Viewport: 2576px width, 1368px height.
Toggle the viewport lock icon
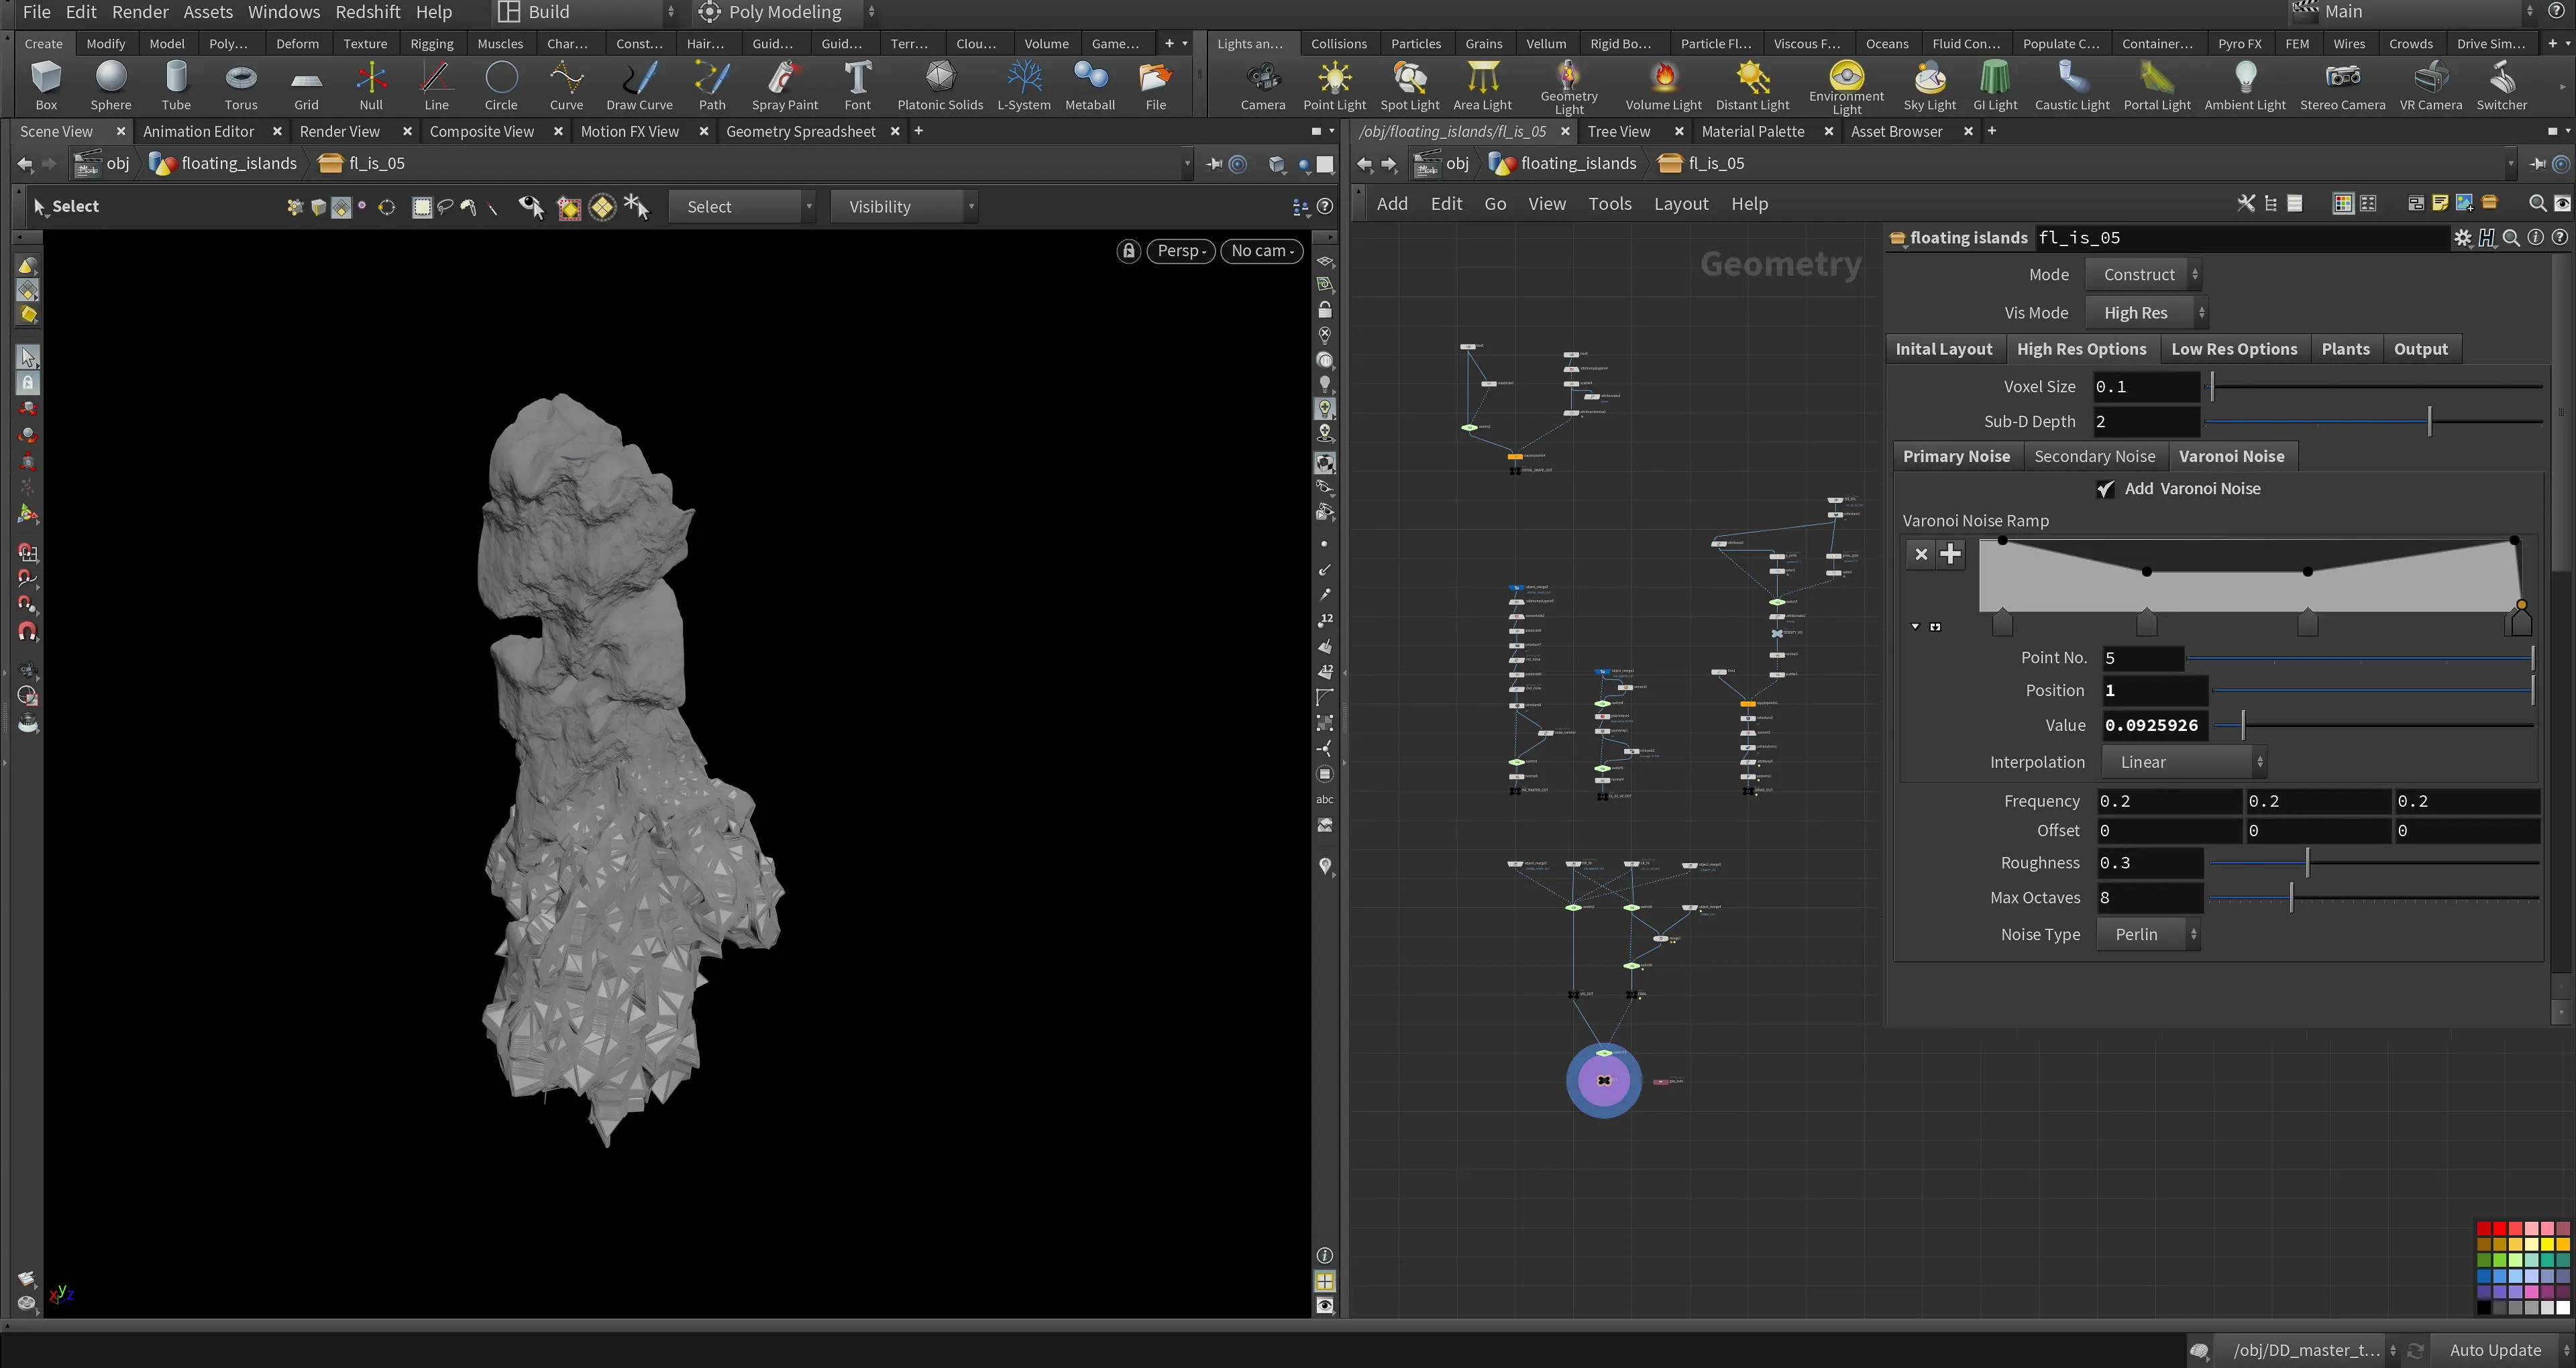1129,251
